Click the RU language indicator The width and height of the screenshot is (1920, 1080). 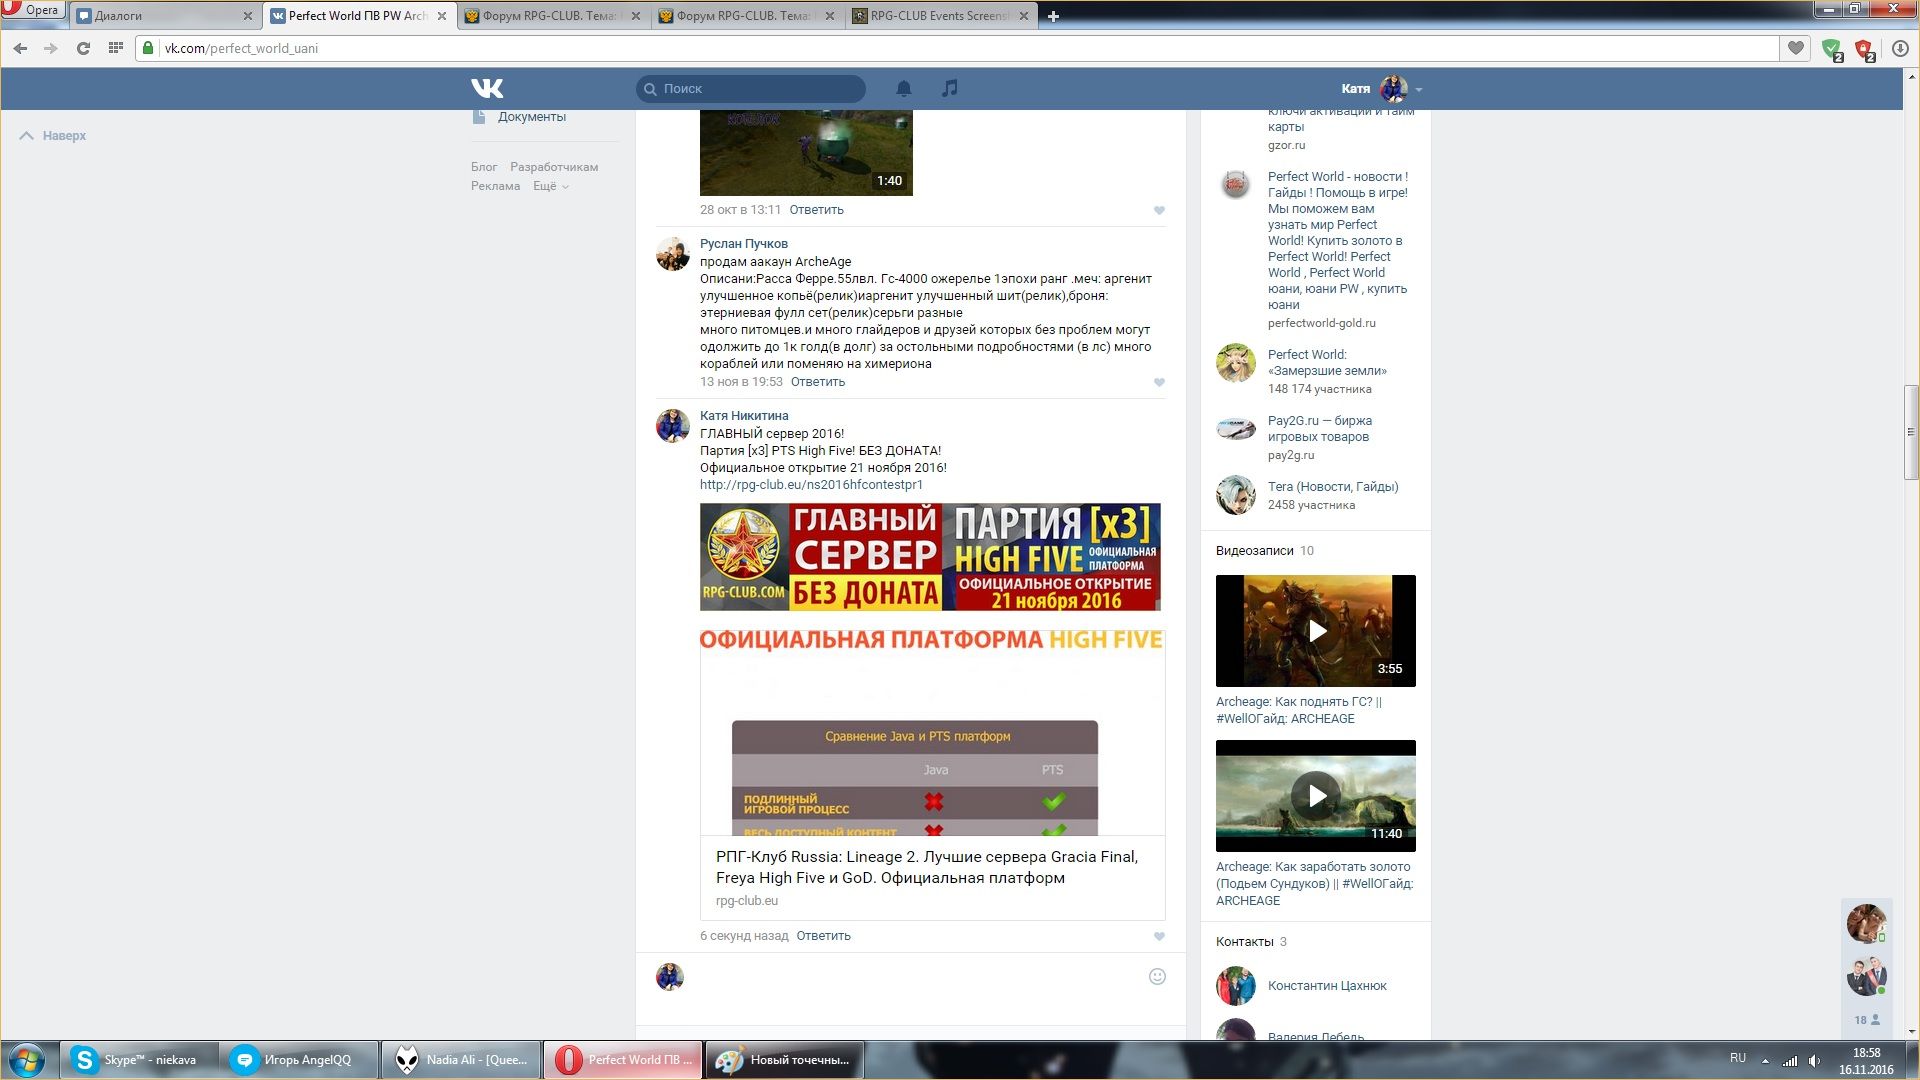coord(1738,1058)
